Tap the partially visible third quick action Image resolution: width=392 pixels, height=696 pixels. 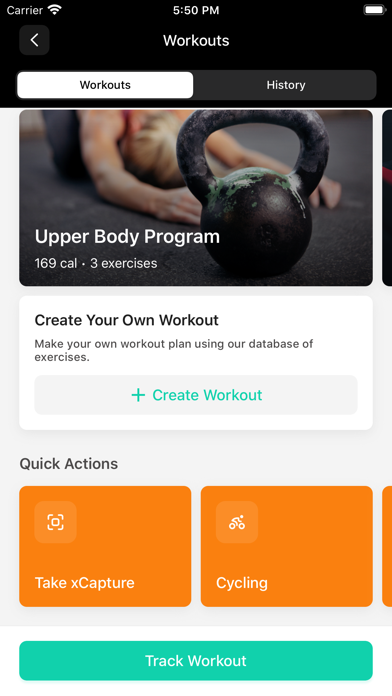coord(387,546)
